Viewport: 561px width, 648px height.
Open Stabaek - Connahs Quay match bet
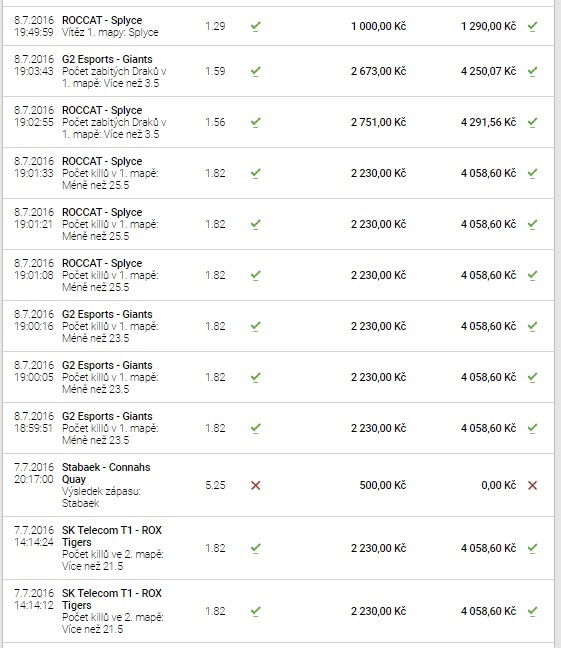[x=278, y=485]
